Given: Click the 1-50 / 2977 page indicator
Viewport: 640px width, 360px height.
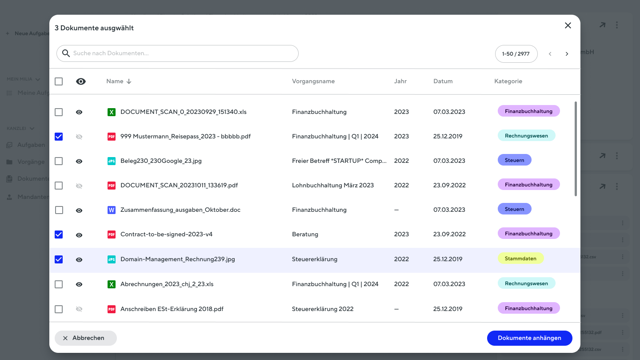Looking at the screenshot, I should tap(516, 54).
